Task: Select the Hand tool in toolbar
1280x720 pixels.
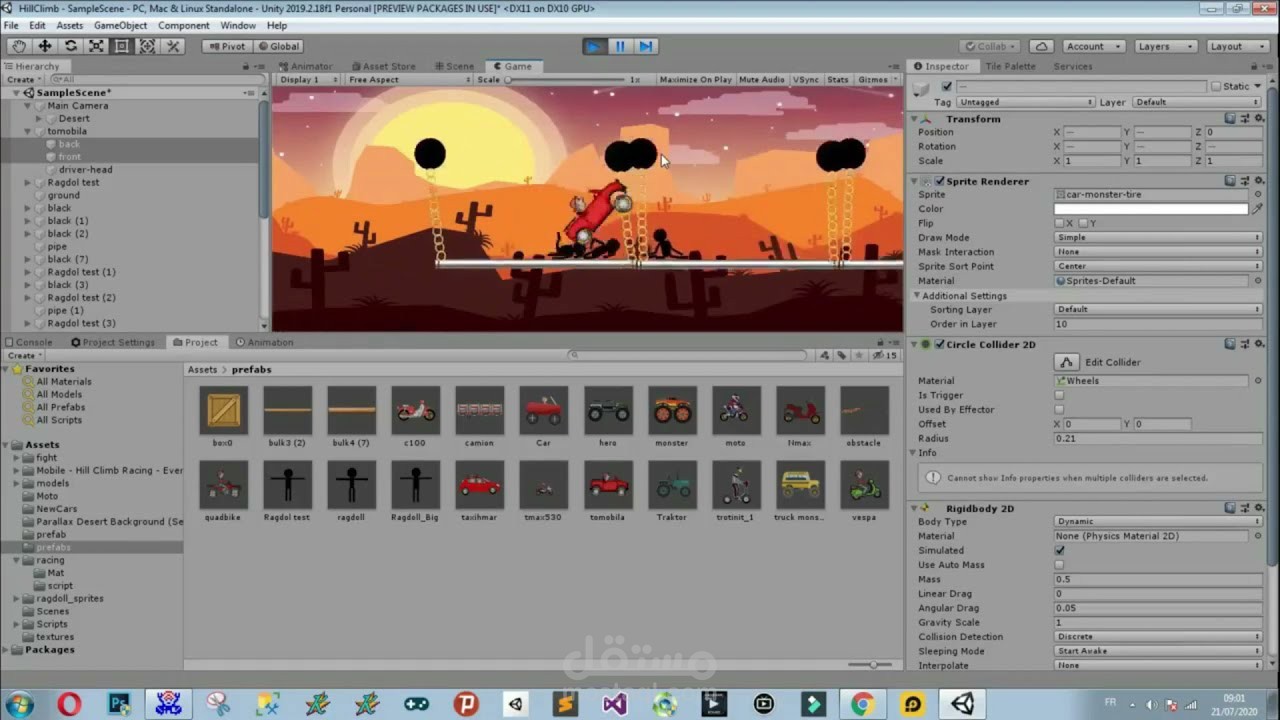Action: (x=19, y=46)
